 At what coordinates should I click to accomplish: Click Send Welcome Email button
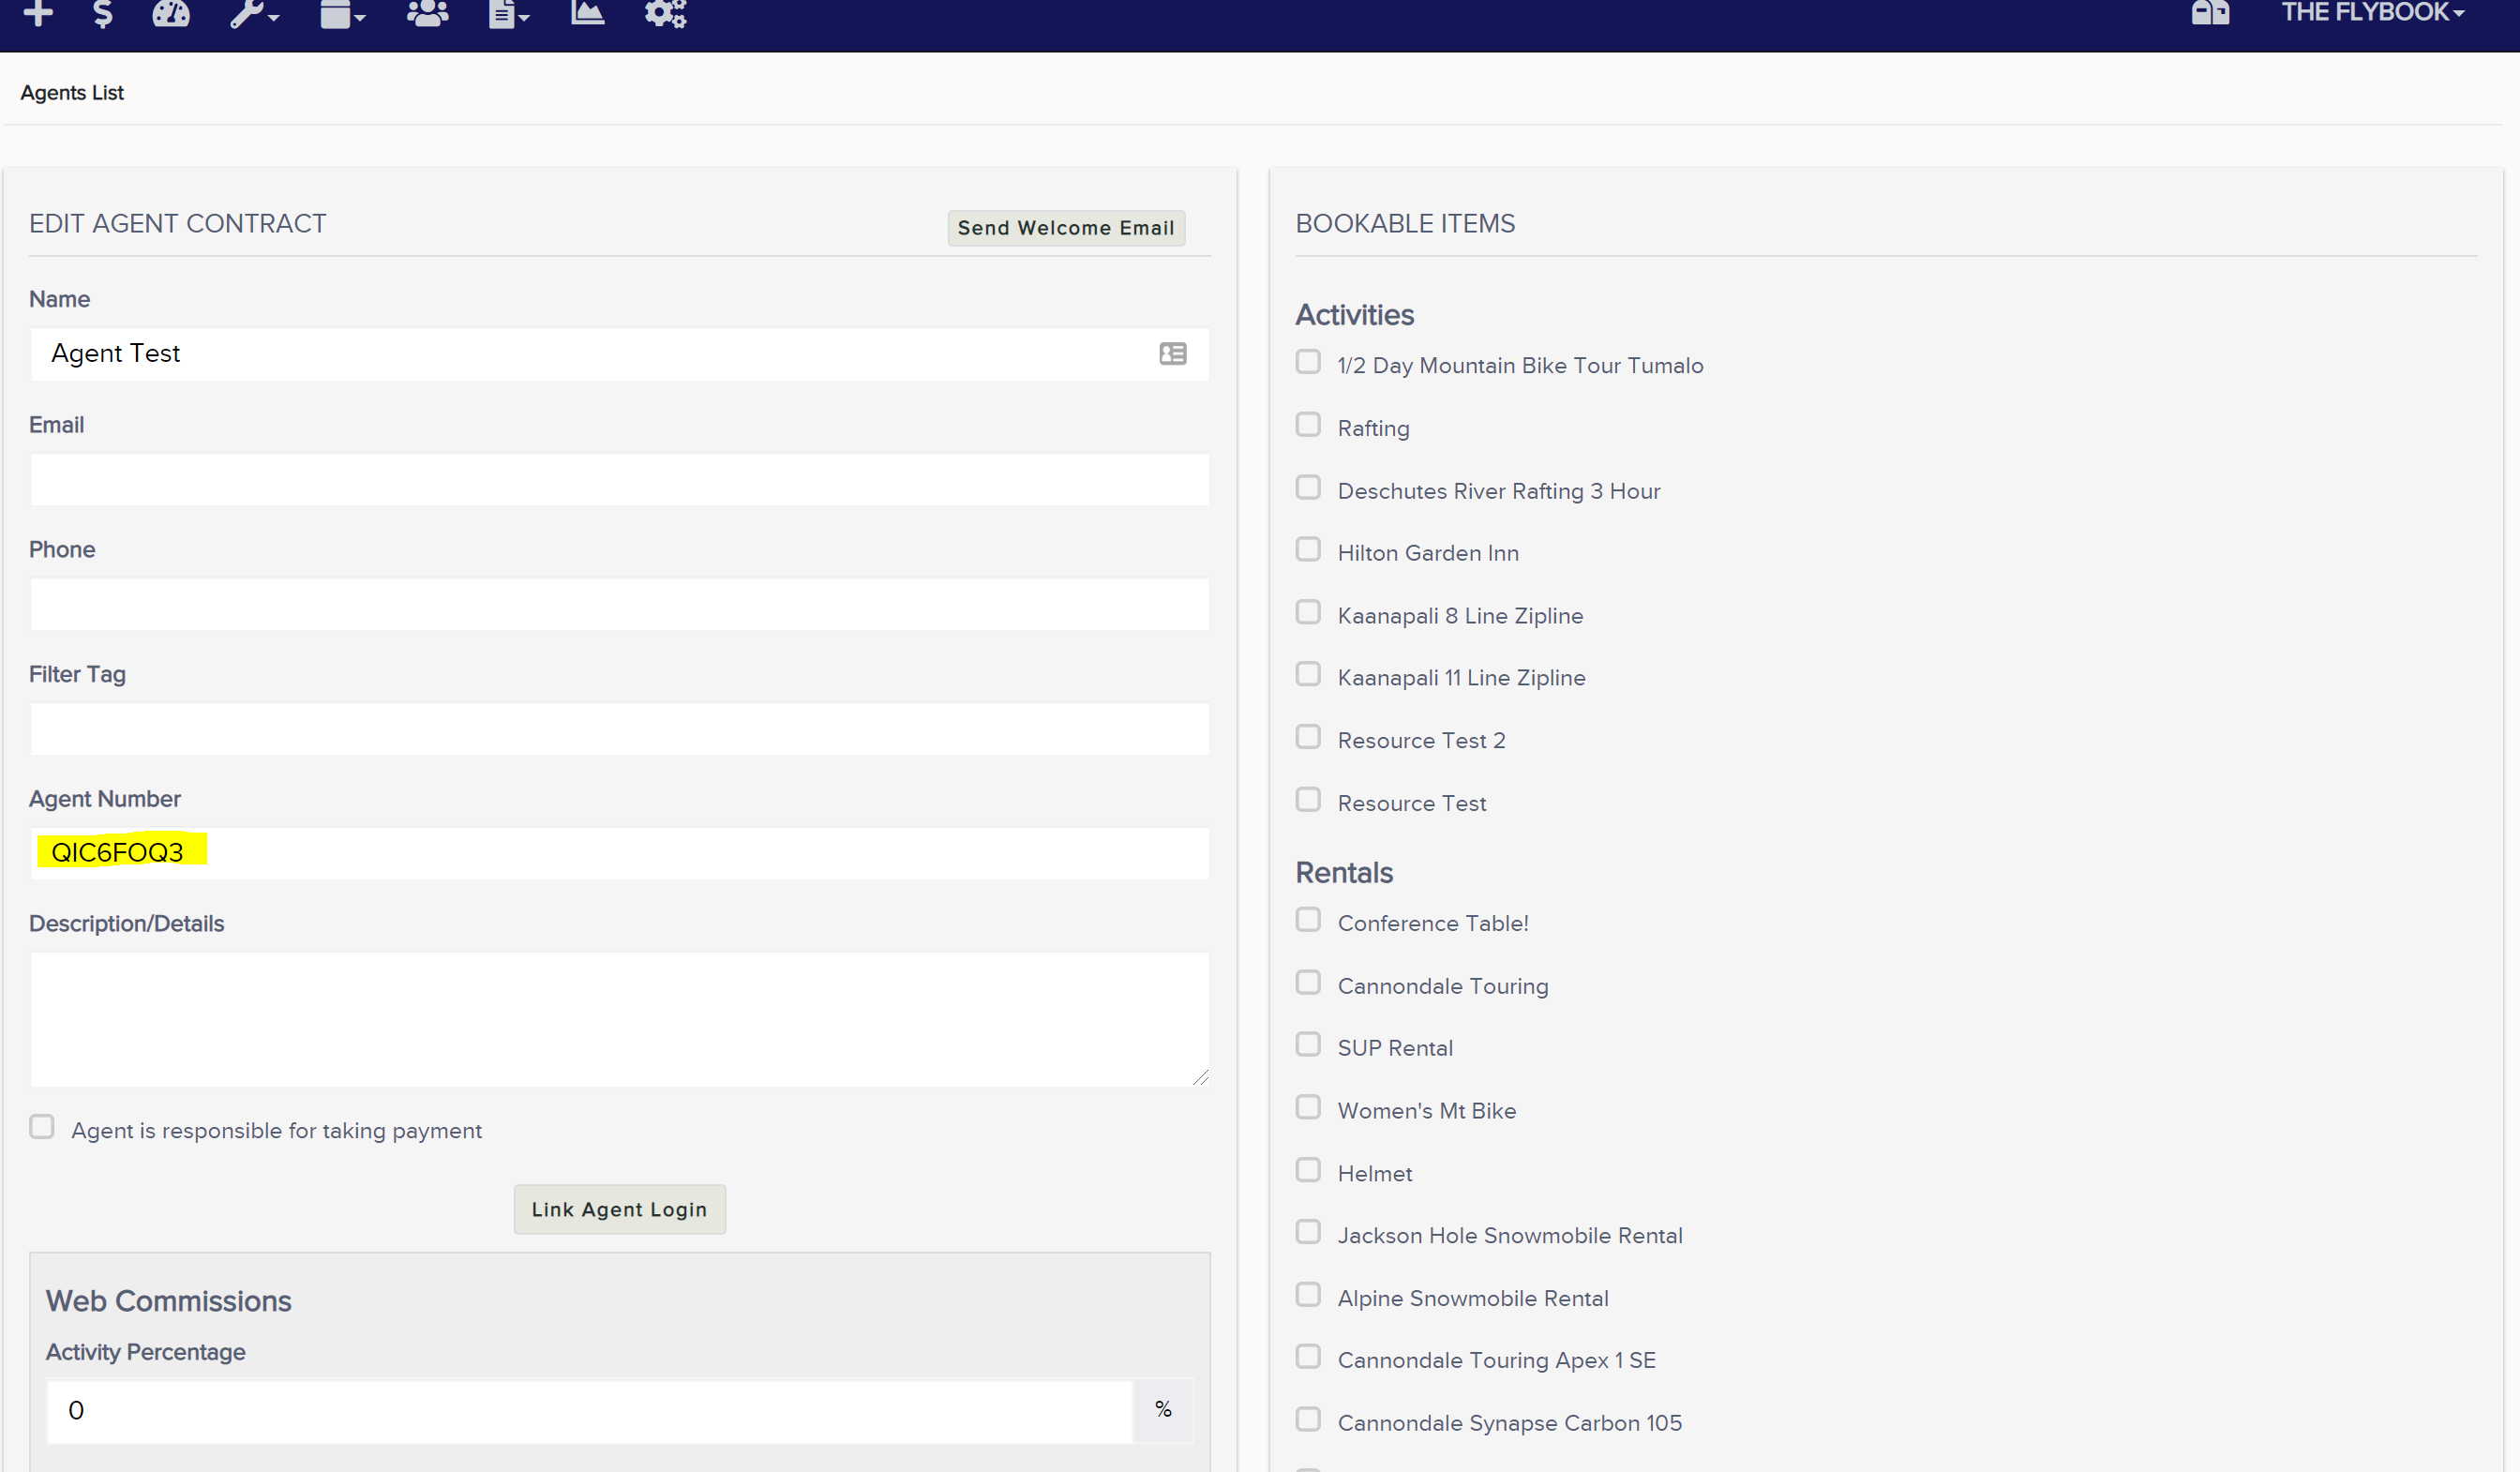click(x=1066, y=228)
